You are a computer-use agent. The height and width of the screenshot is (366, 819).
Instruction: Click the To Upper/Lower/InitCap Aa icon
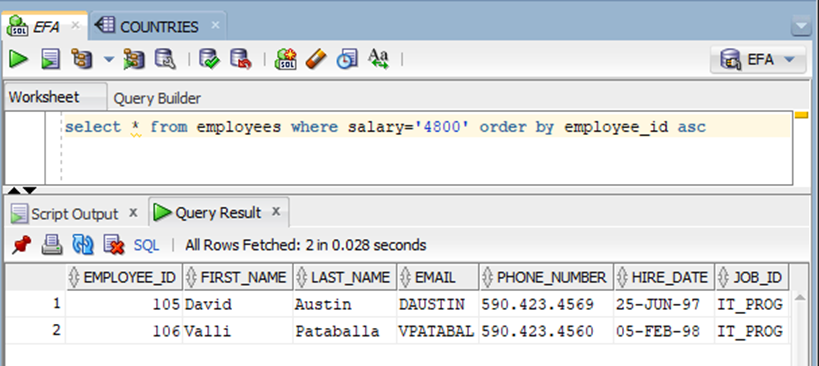tap(378, 59)
